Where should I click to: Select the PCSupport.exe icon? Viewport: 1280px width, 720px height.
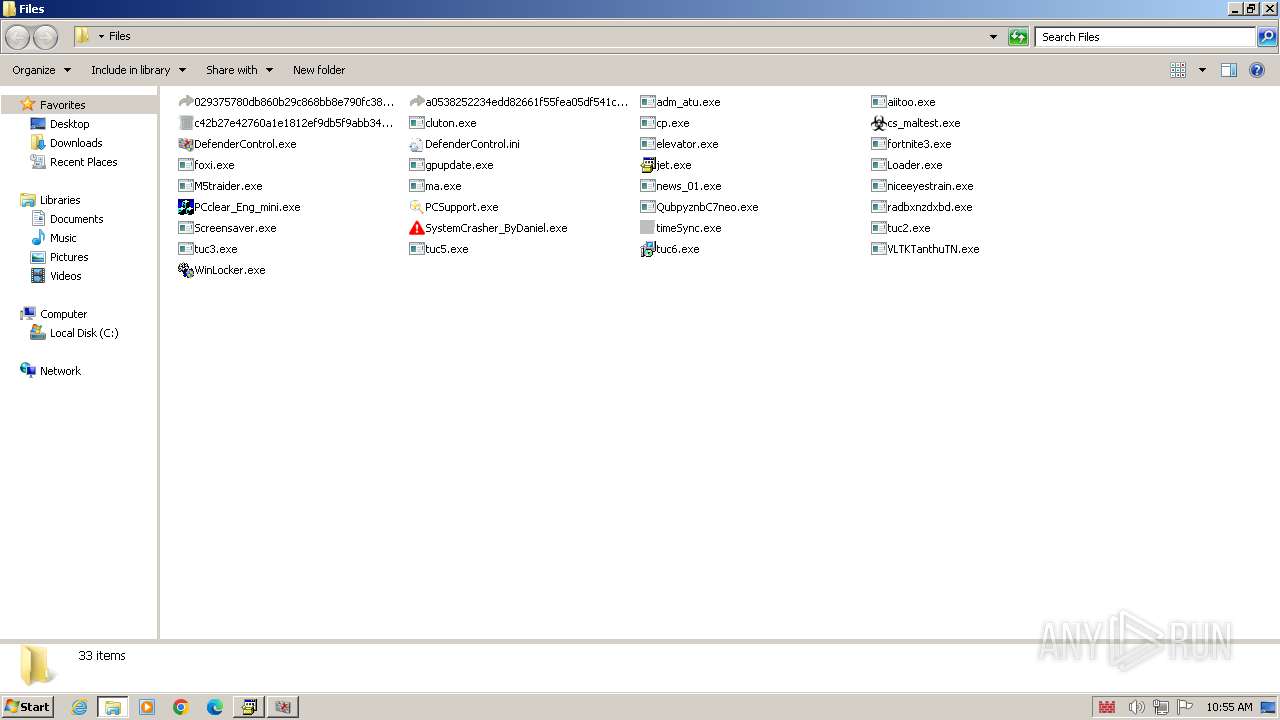pyautogui.click(x=417, y=207)
